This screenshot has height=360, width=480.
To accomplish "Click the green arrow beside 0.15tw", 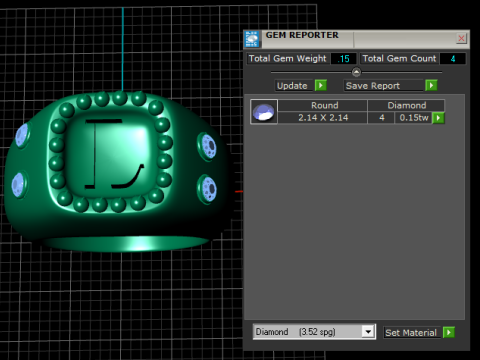I will point(438,118).
